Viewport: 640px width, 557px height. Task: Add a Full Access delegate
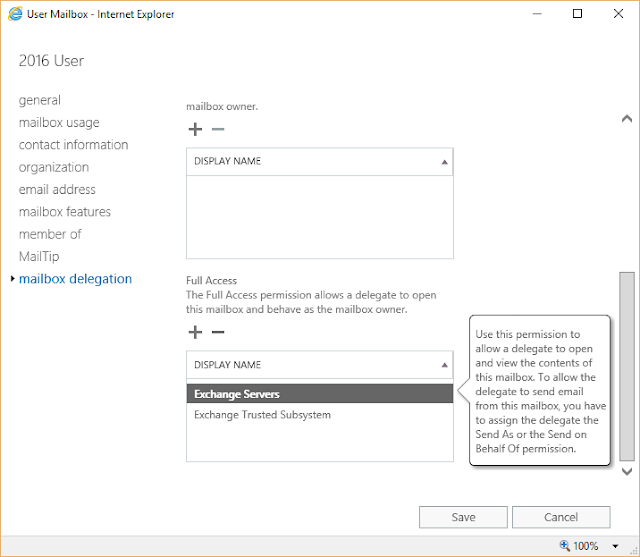point(195,332)
